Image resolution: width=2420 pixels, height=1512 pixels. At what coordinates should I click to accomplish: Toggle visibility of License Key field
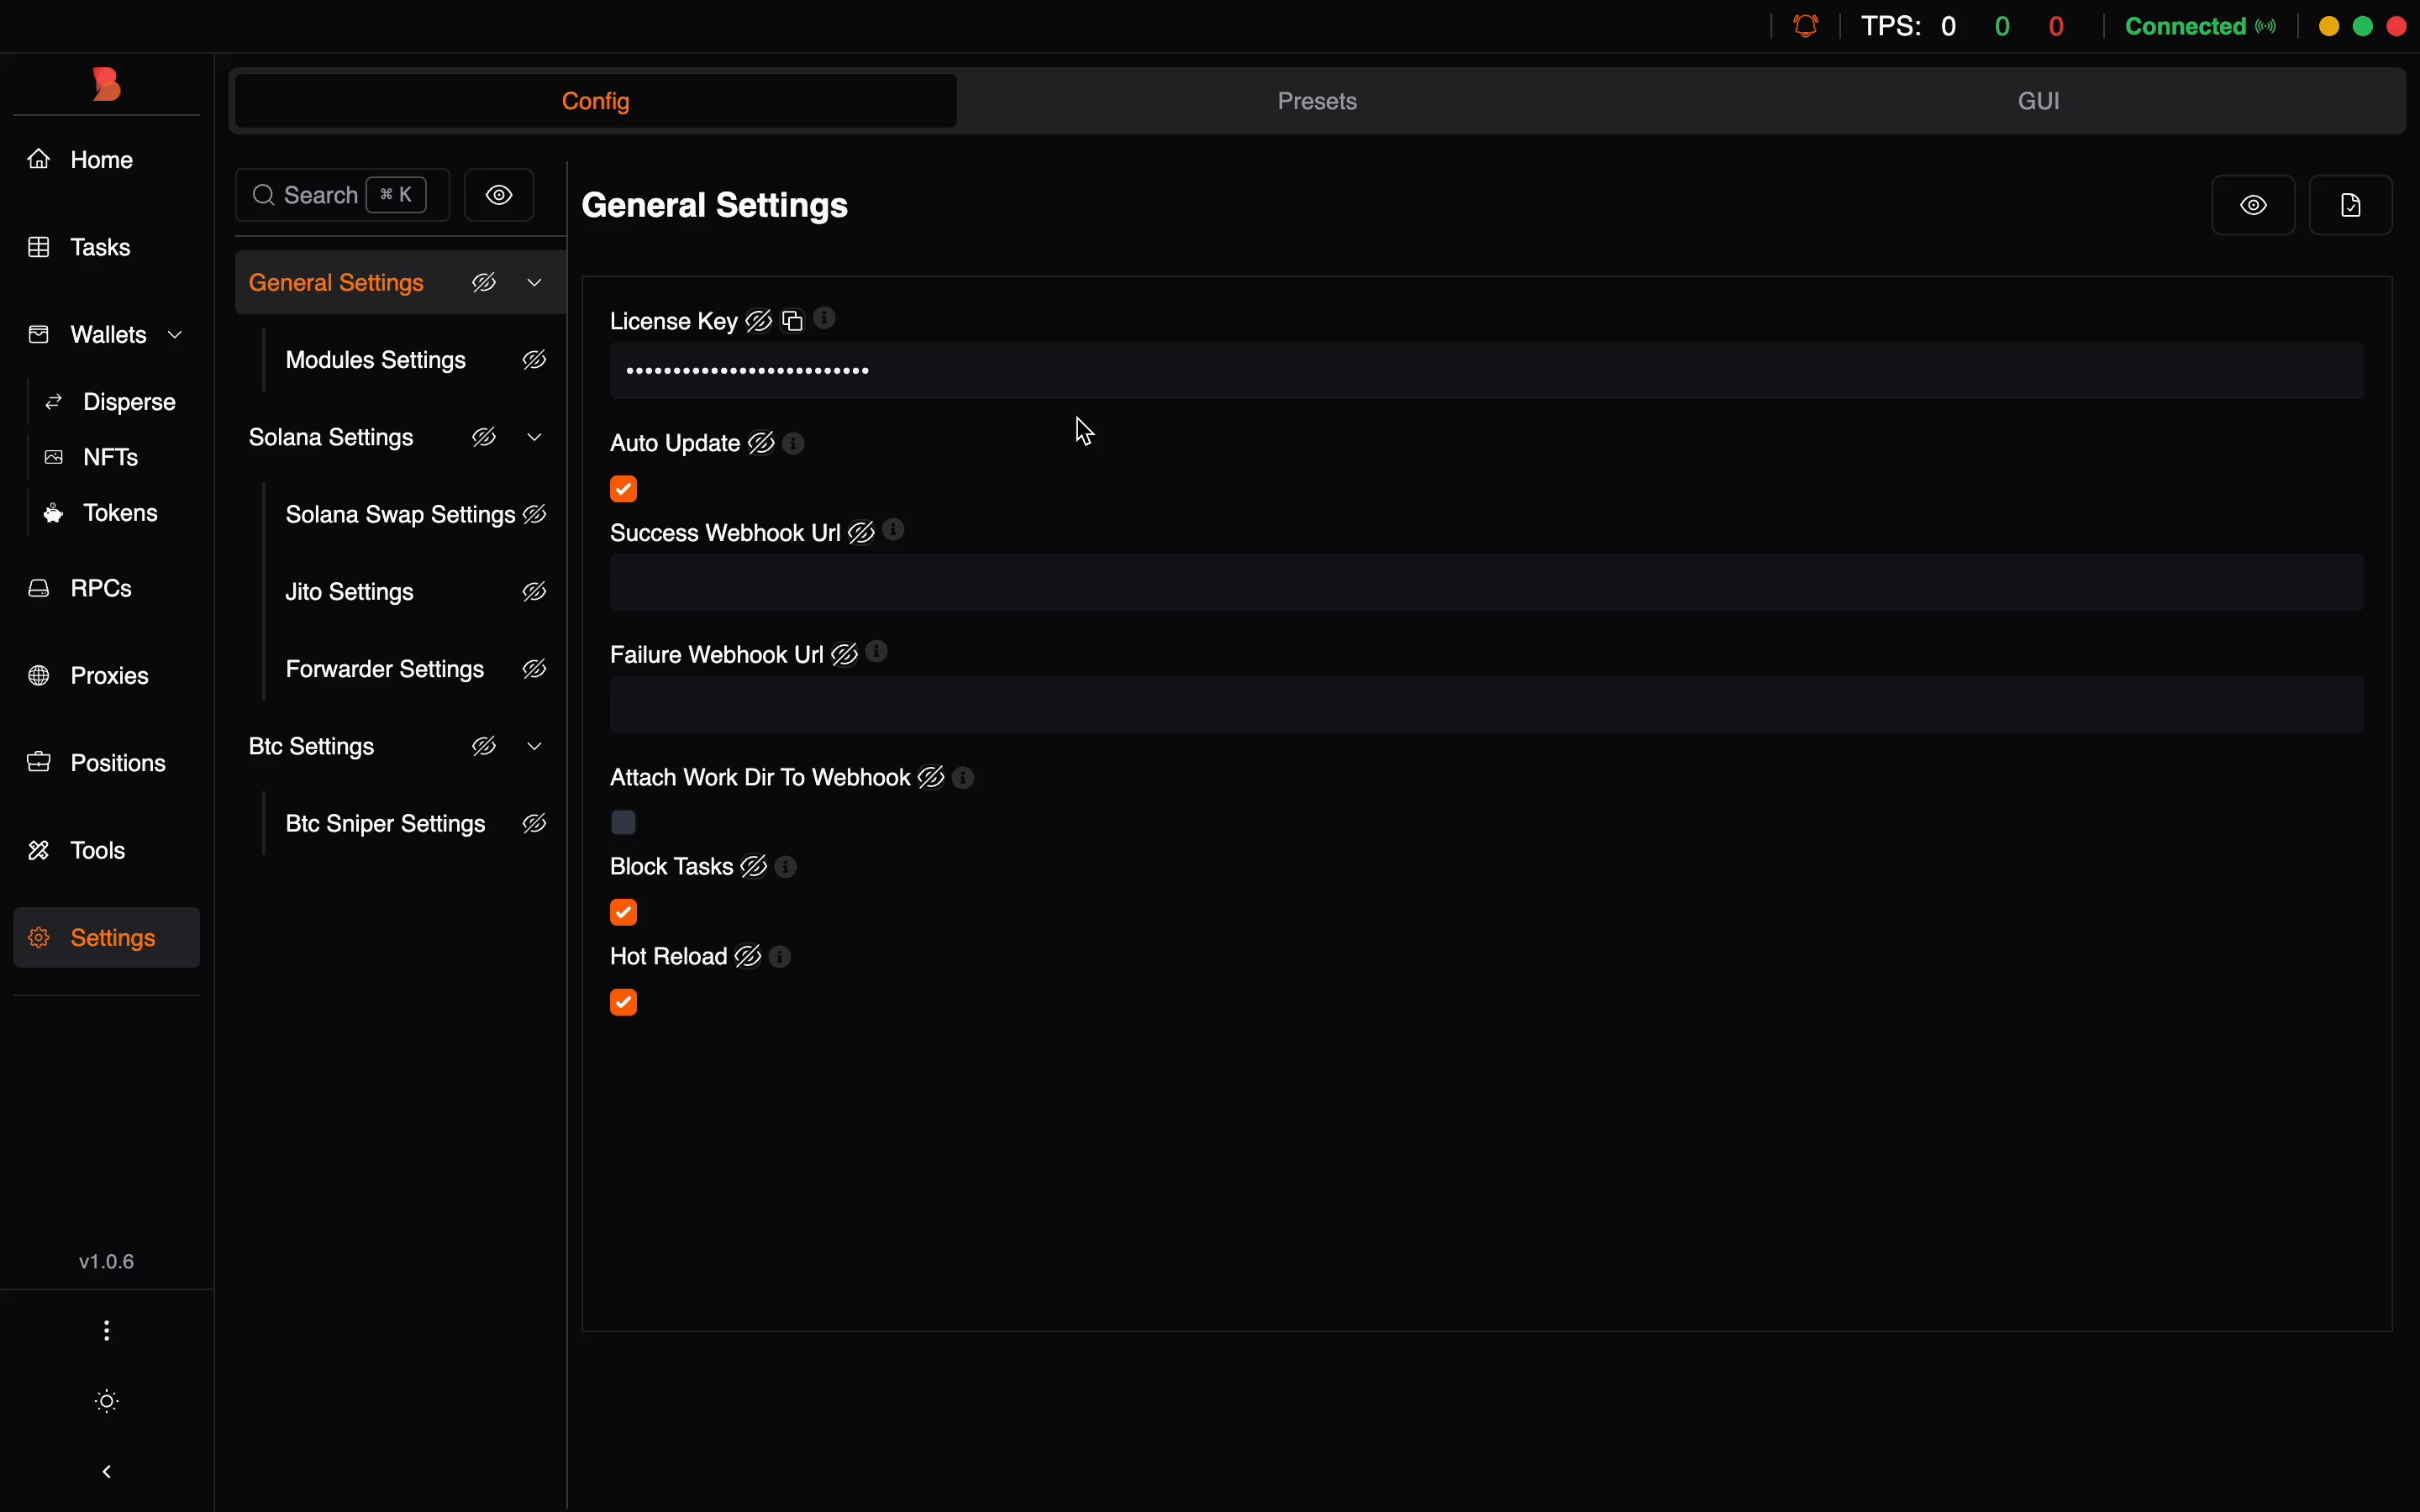point(759,321)
